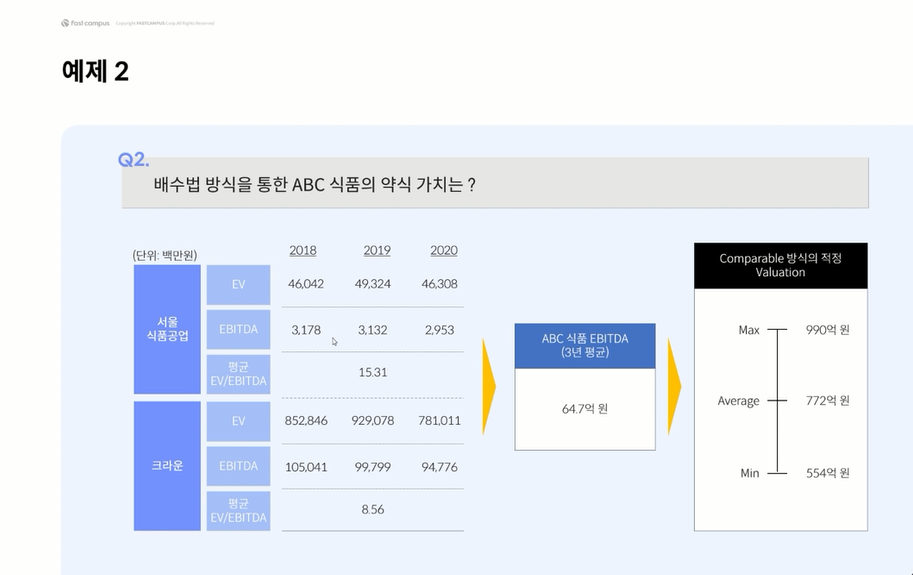Click the EBITDA value 3,178

pyautogui.click(x=306, y=330)
